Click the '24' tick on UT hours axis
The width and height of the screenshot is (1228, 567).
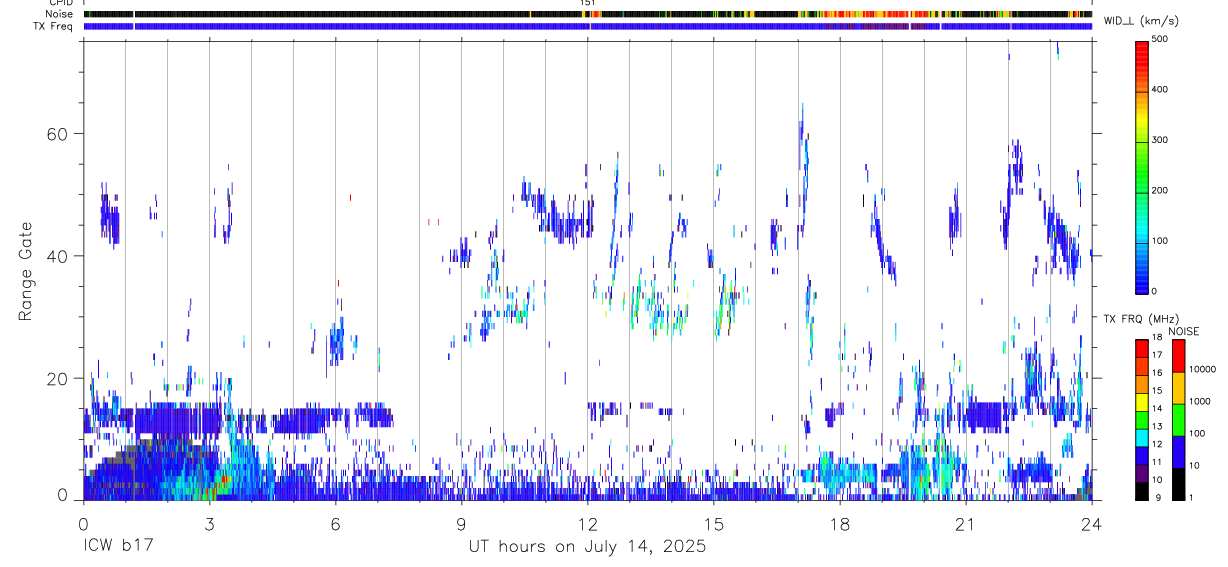point(1091,523)
